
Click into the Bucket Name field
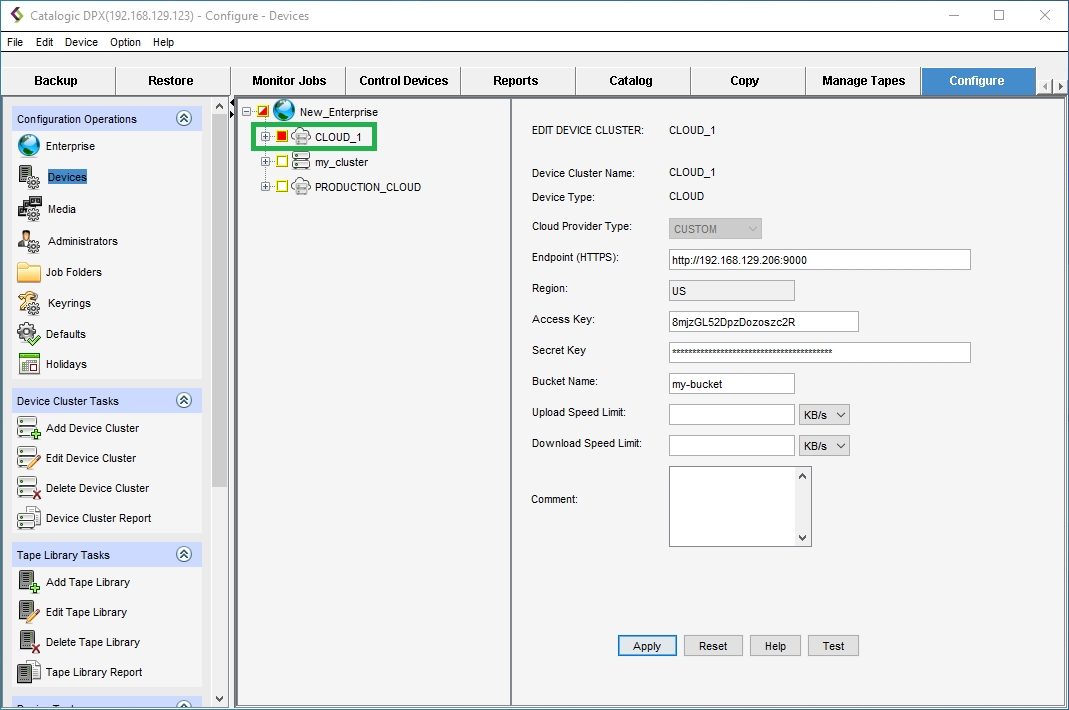pyautogui.click(x=731, y=384)
